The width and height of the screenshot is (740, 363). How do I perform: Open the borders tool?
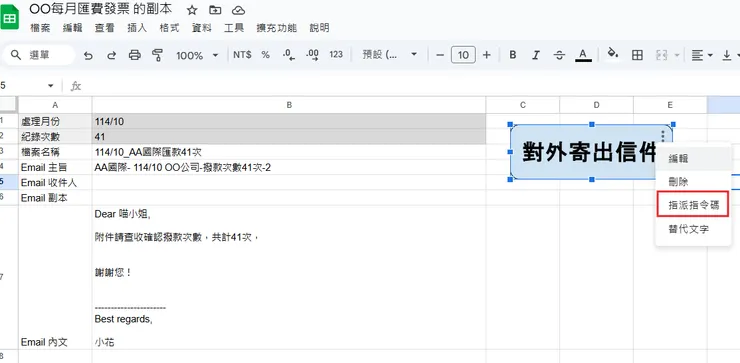tap(637, 55)
